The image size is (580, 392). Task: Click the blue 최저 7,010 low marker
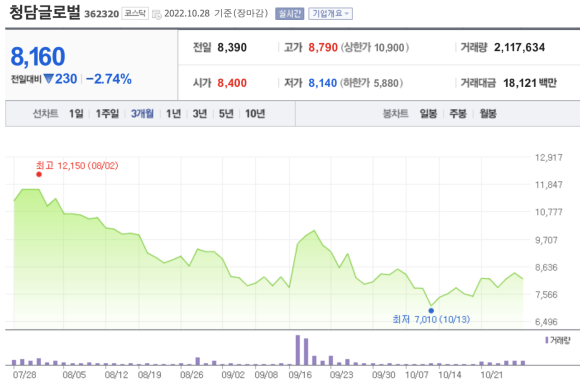tap(431, 311)
